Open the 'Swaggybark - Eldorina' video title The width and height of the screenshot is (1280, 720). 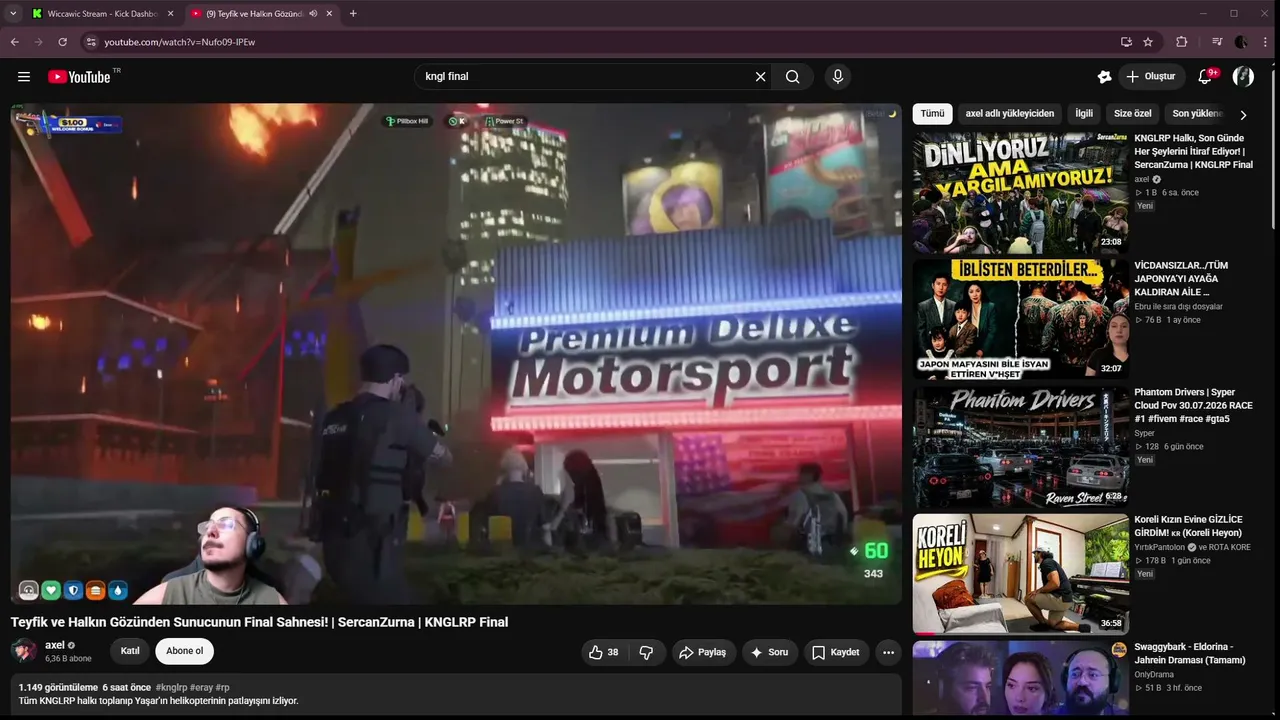click(x=1190, y=653)
